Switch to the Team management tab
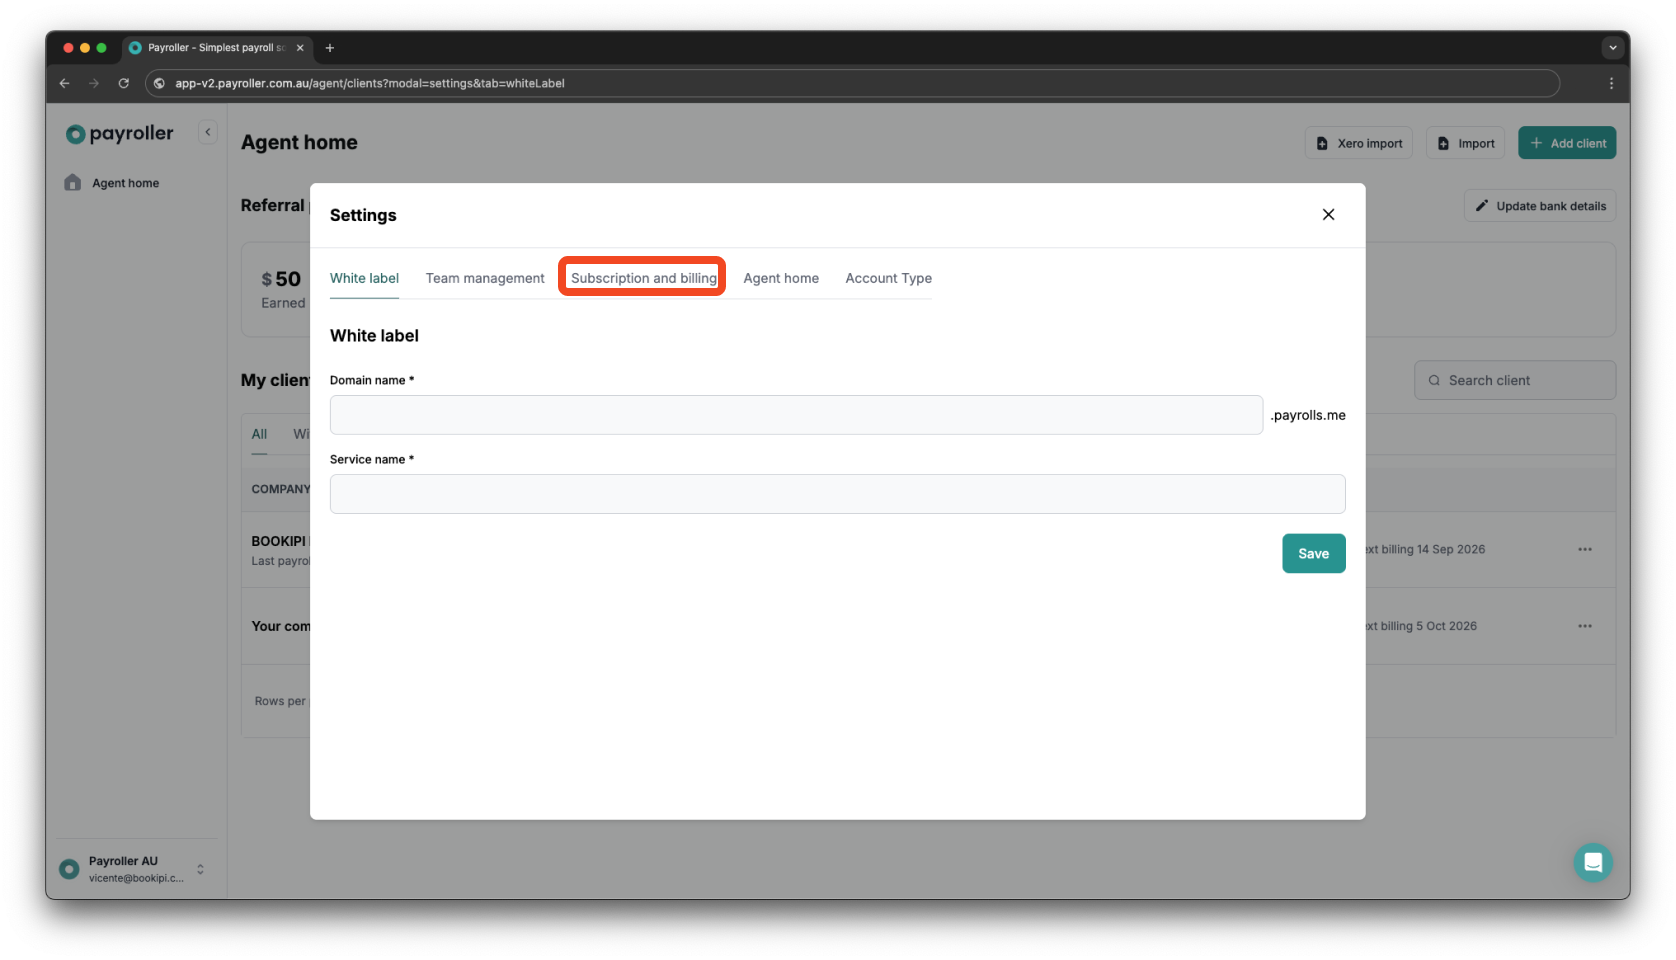This screenshot has width=1676, height=960. [484, 278]
